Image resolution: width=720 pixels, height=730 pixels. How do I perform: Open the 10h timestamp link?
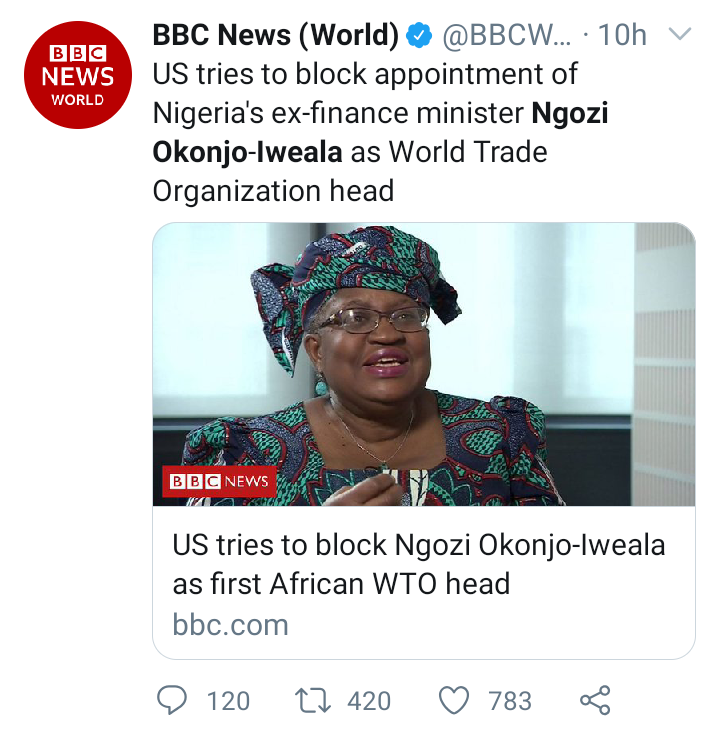point(622,37)
